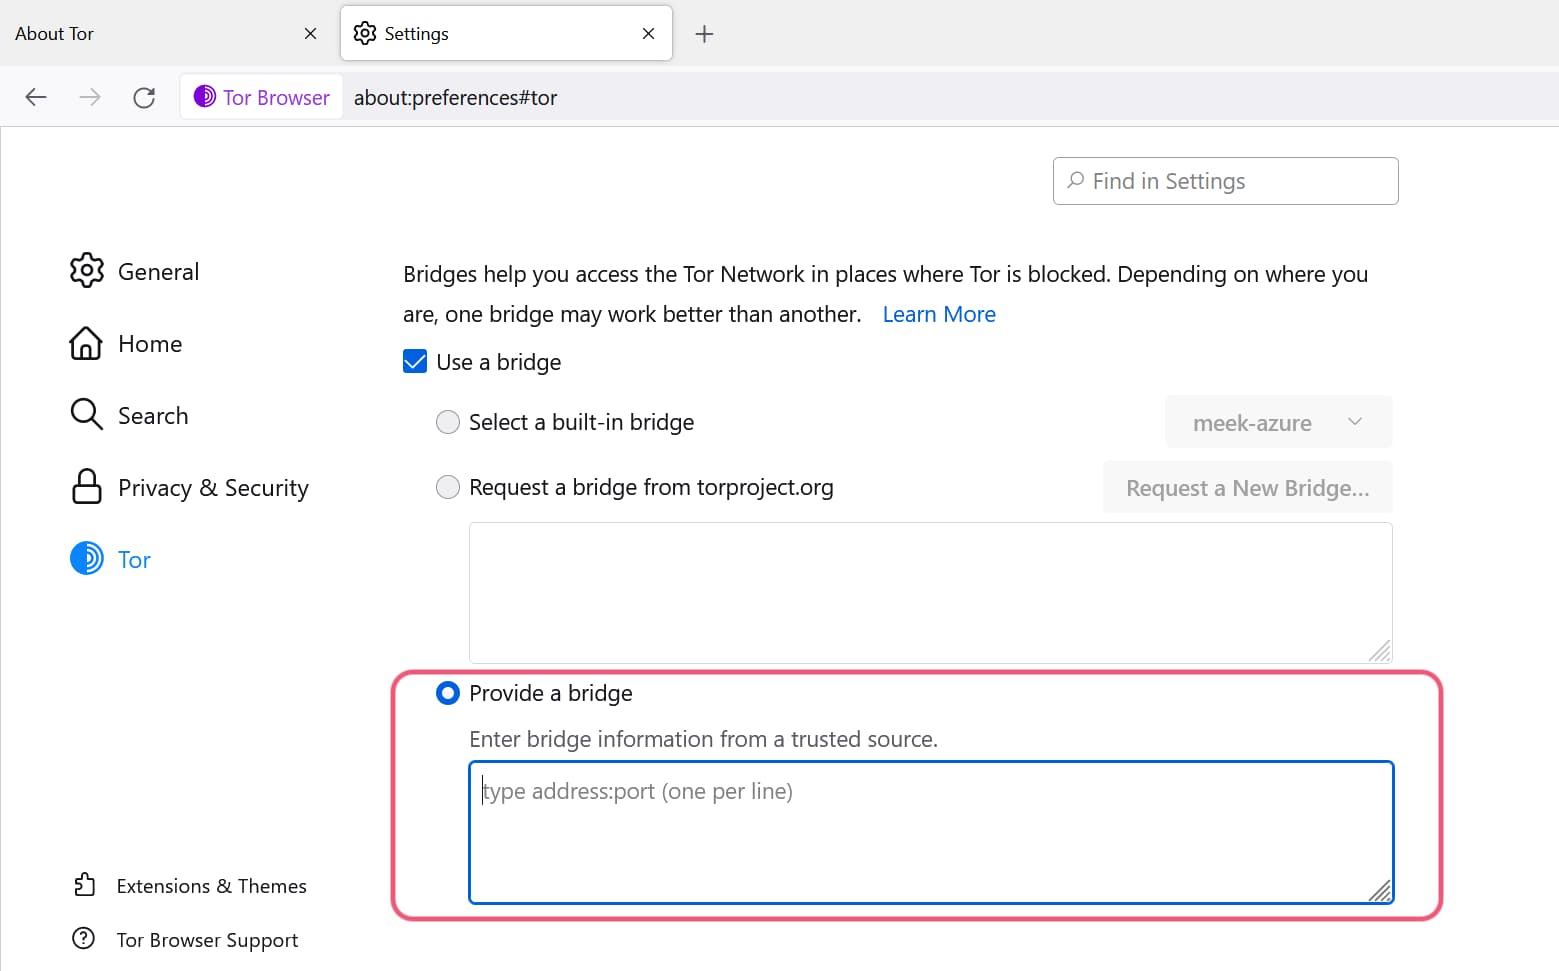Go back with the back arrow

click(x=36, y=97)
